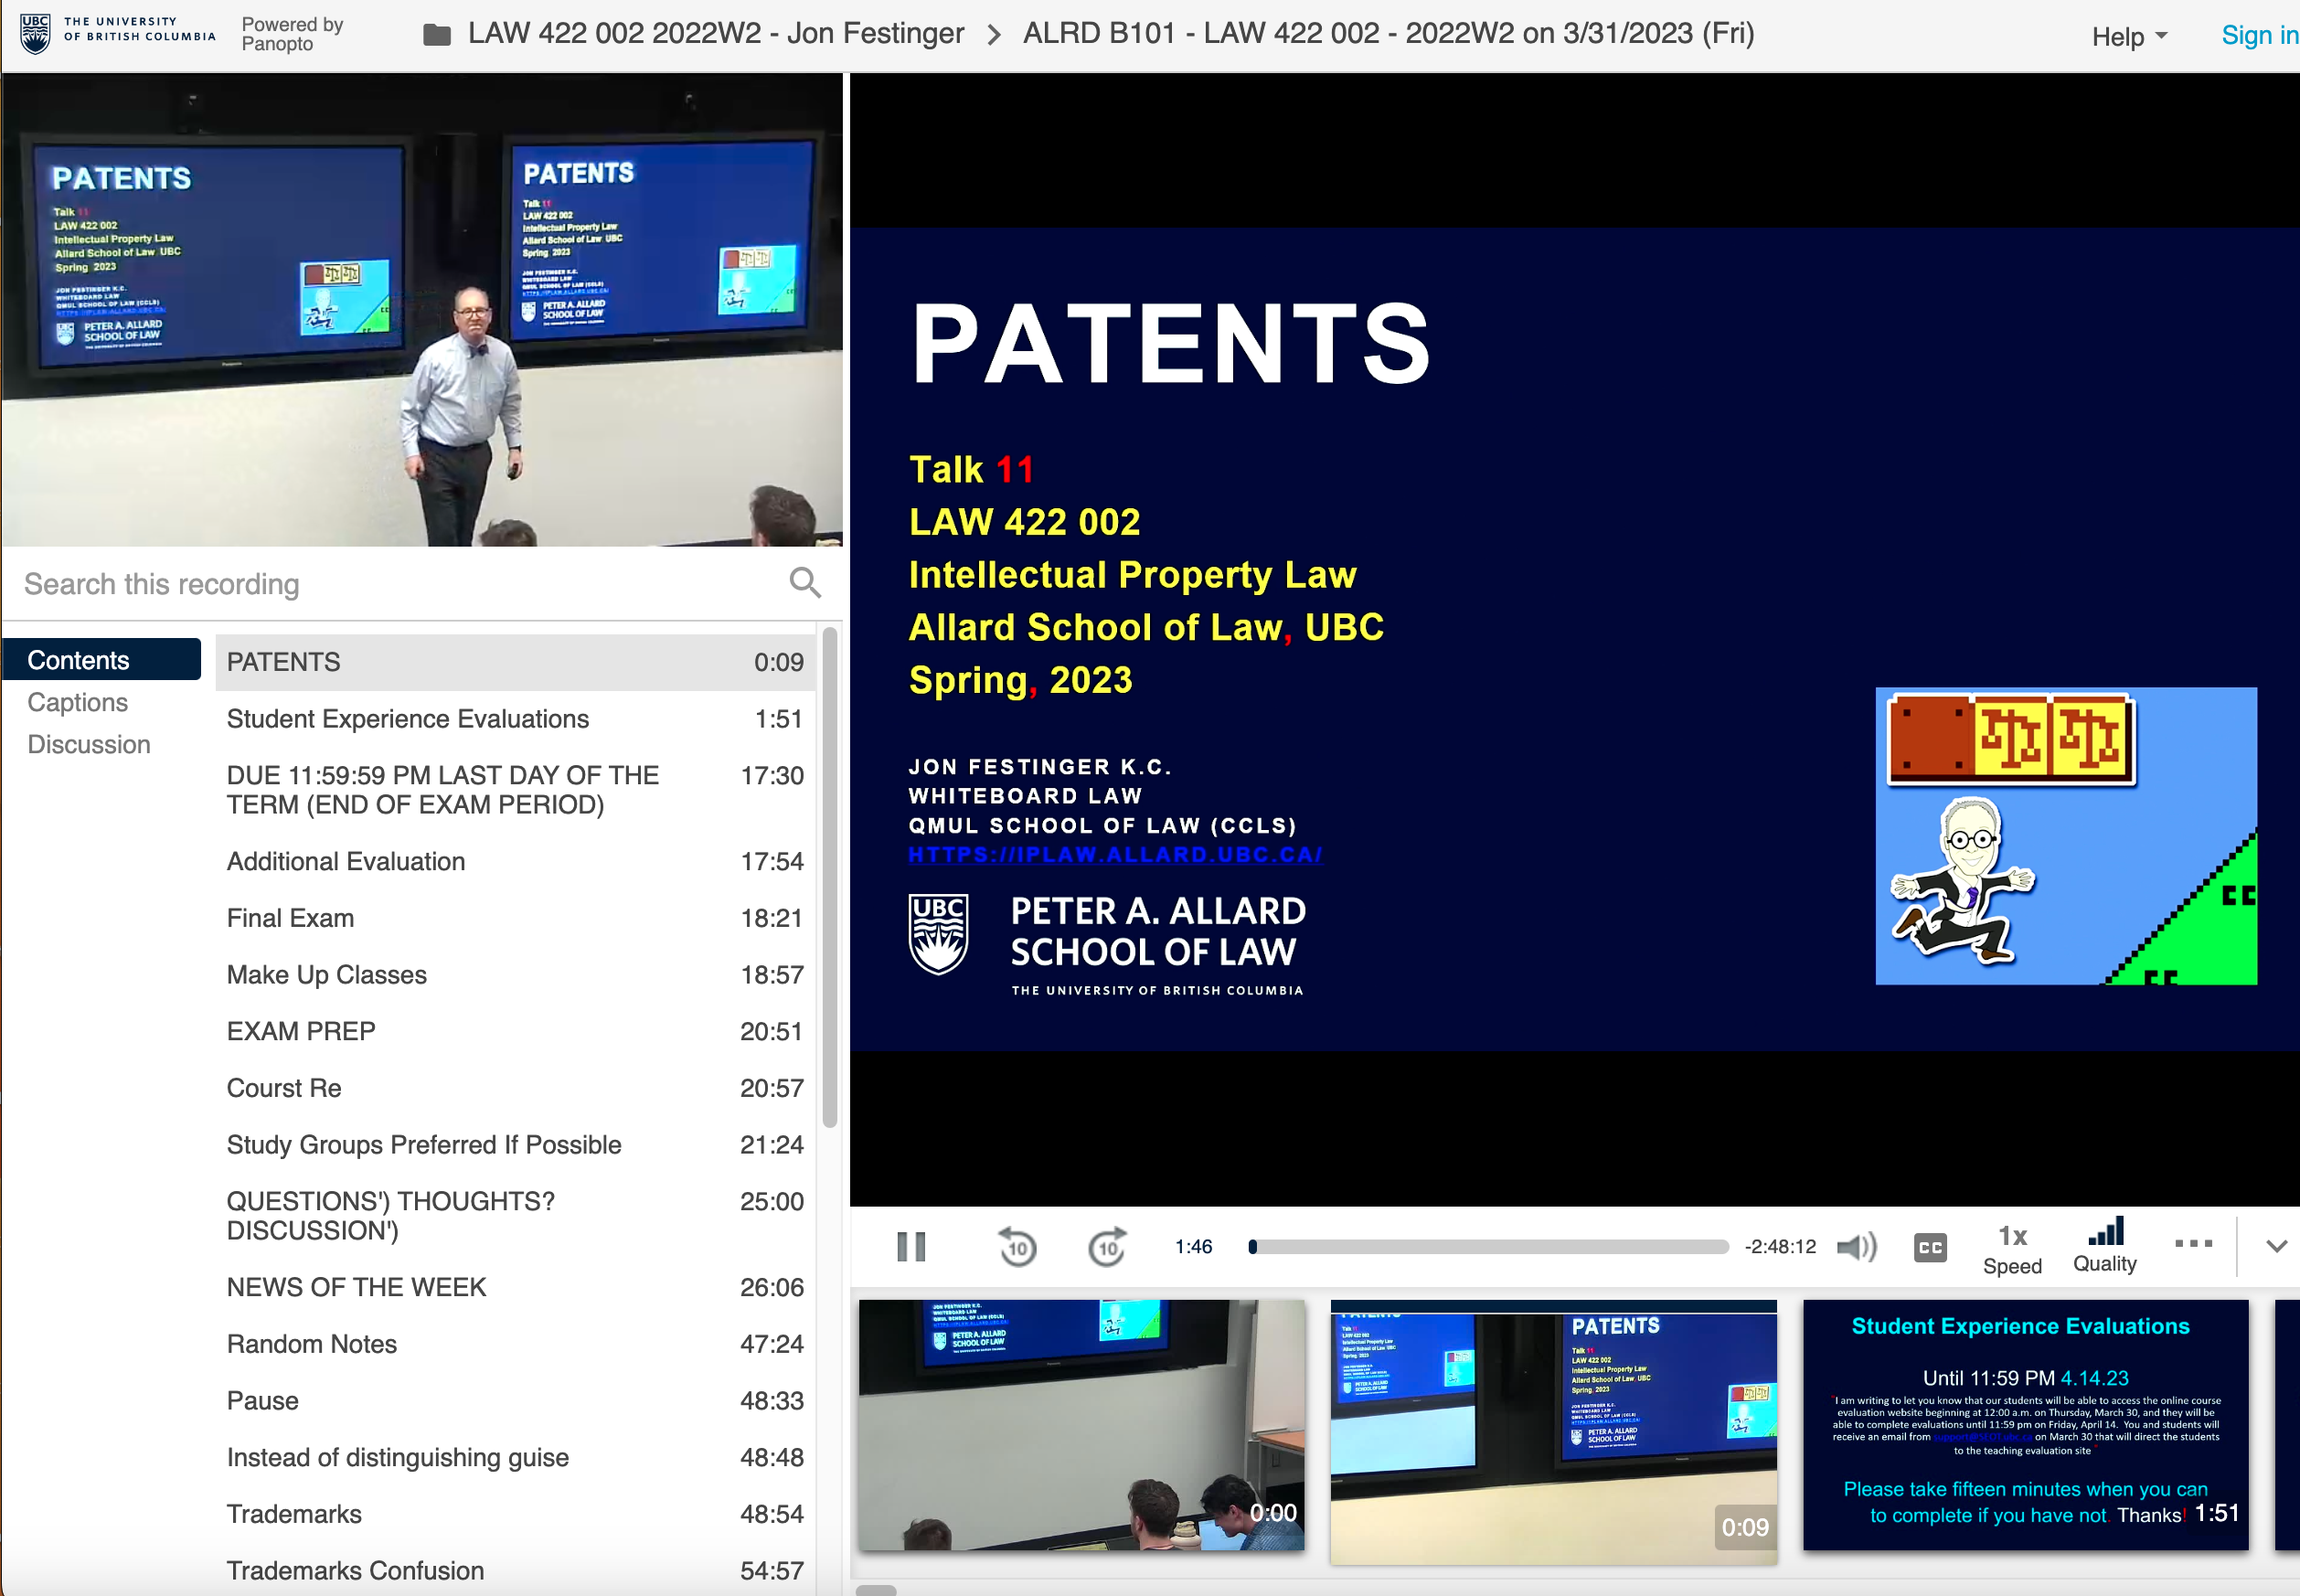
Task: Click ALRD B101 recording title
Action: pos(1388,33)
